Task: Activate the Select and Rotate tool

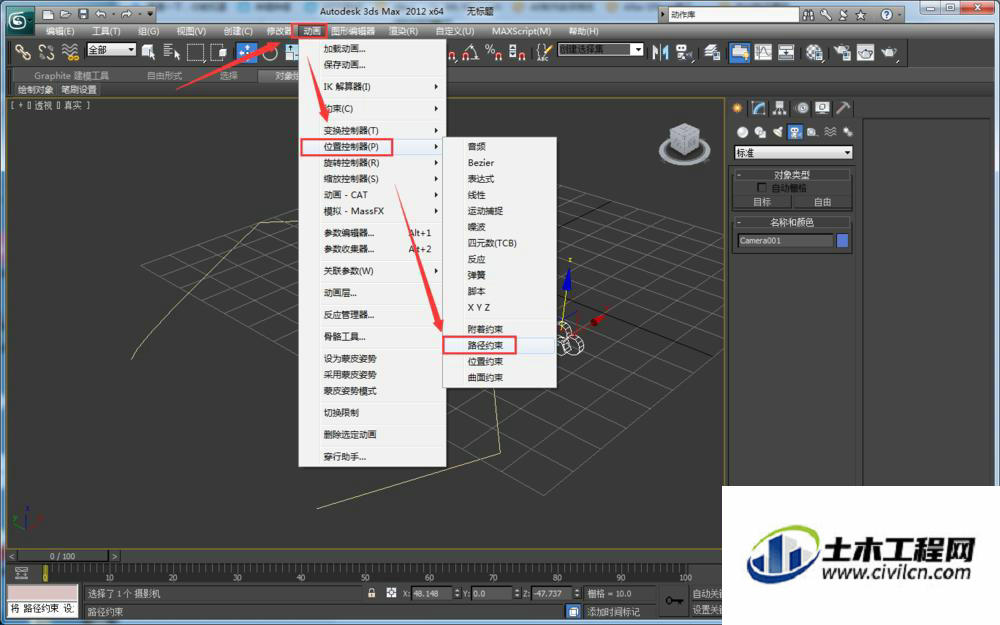Action: click(x=270, y=52)
